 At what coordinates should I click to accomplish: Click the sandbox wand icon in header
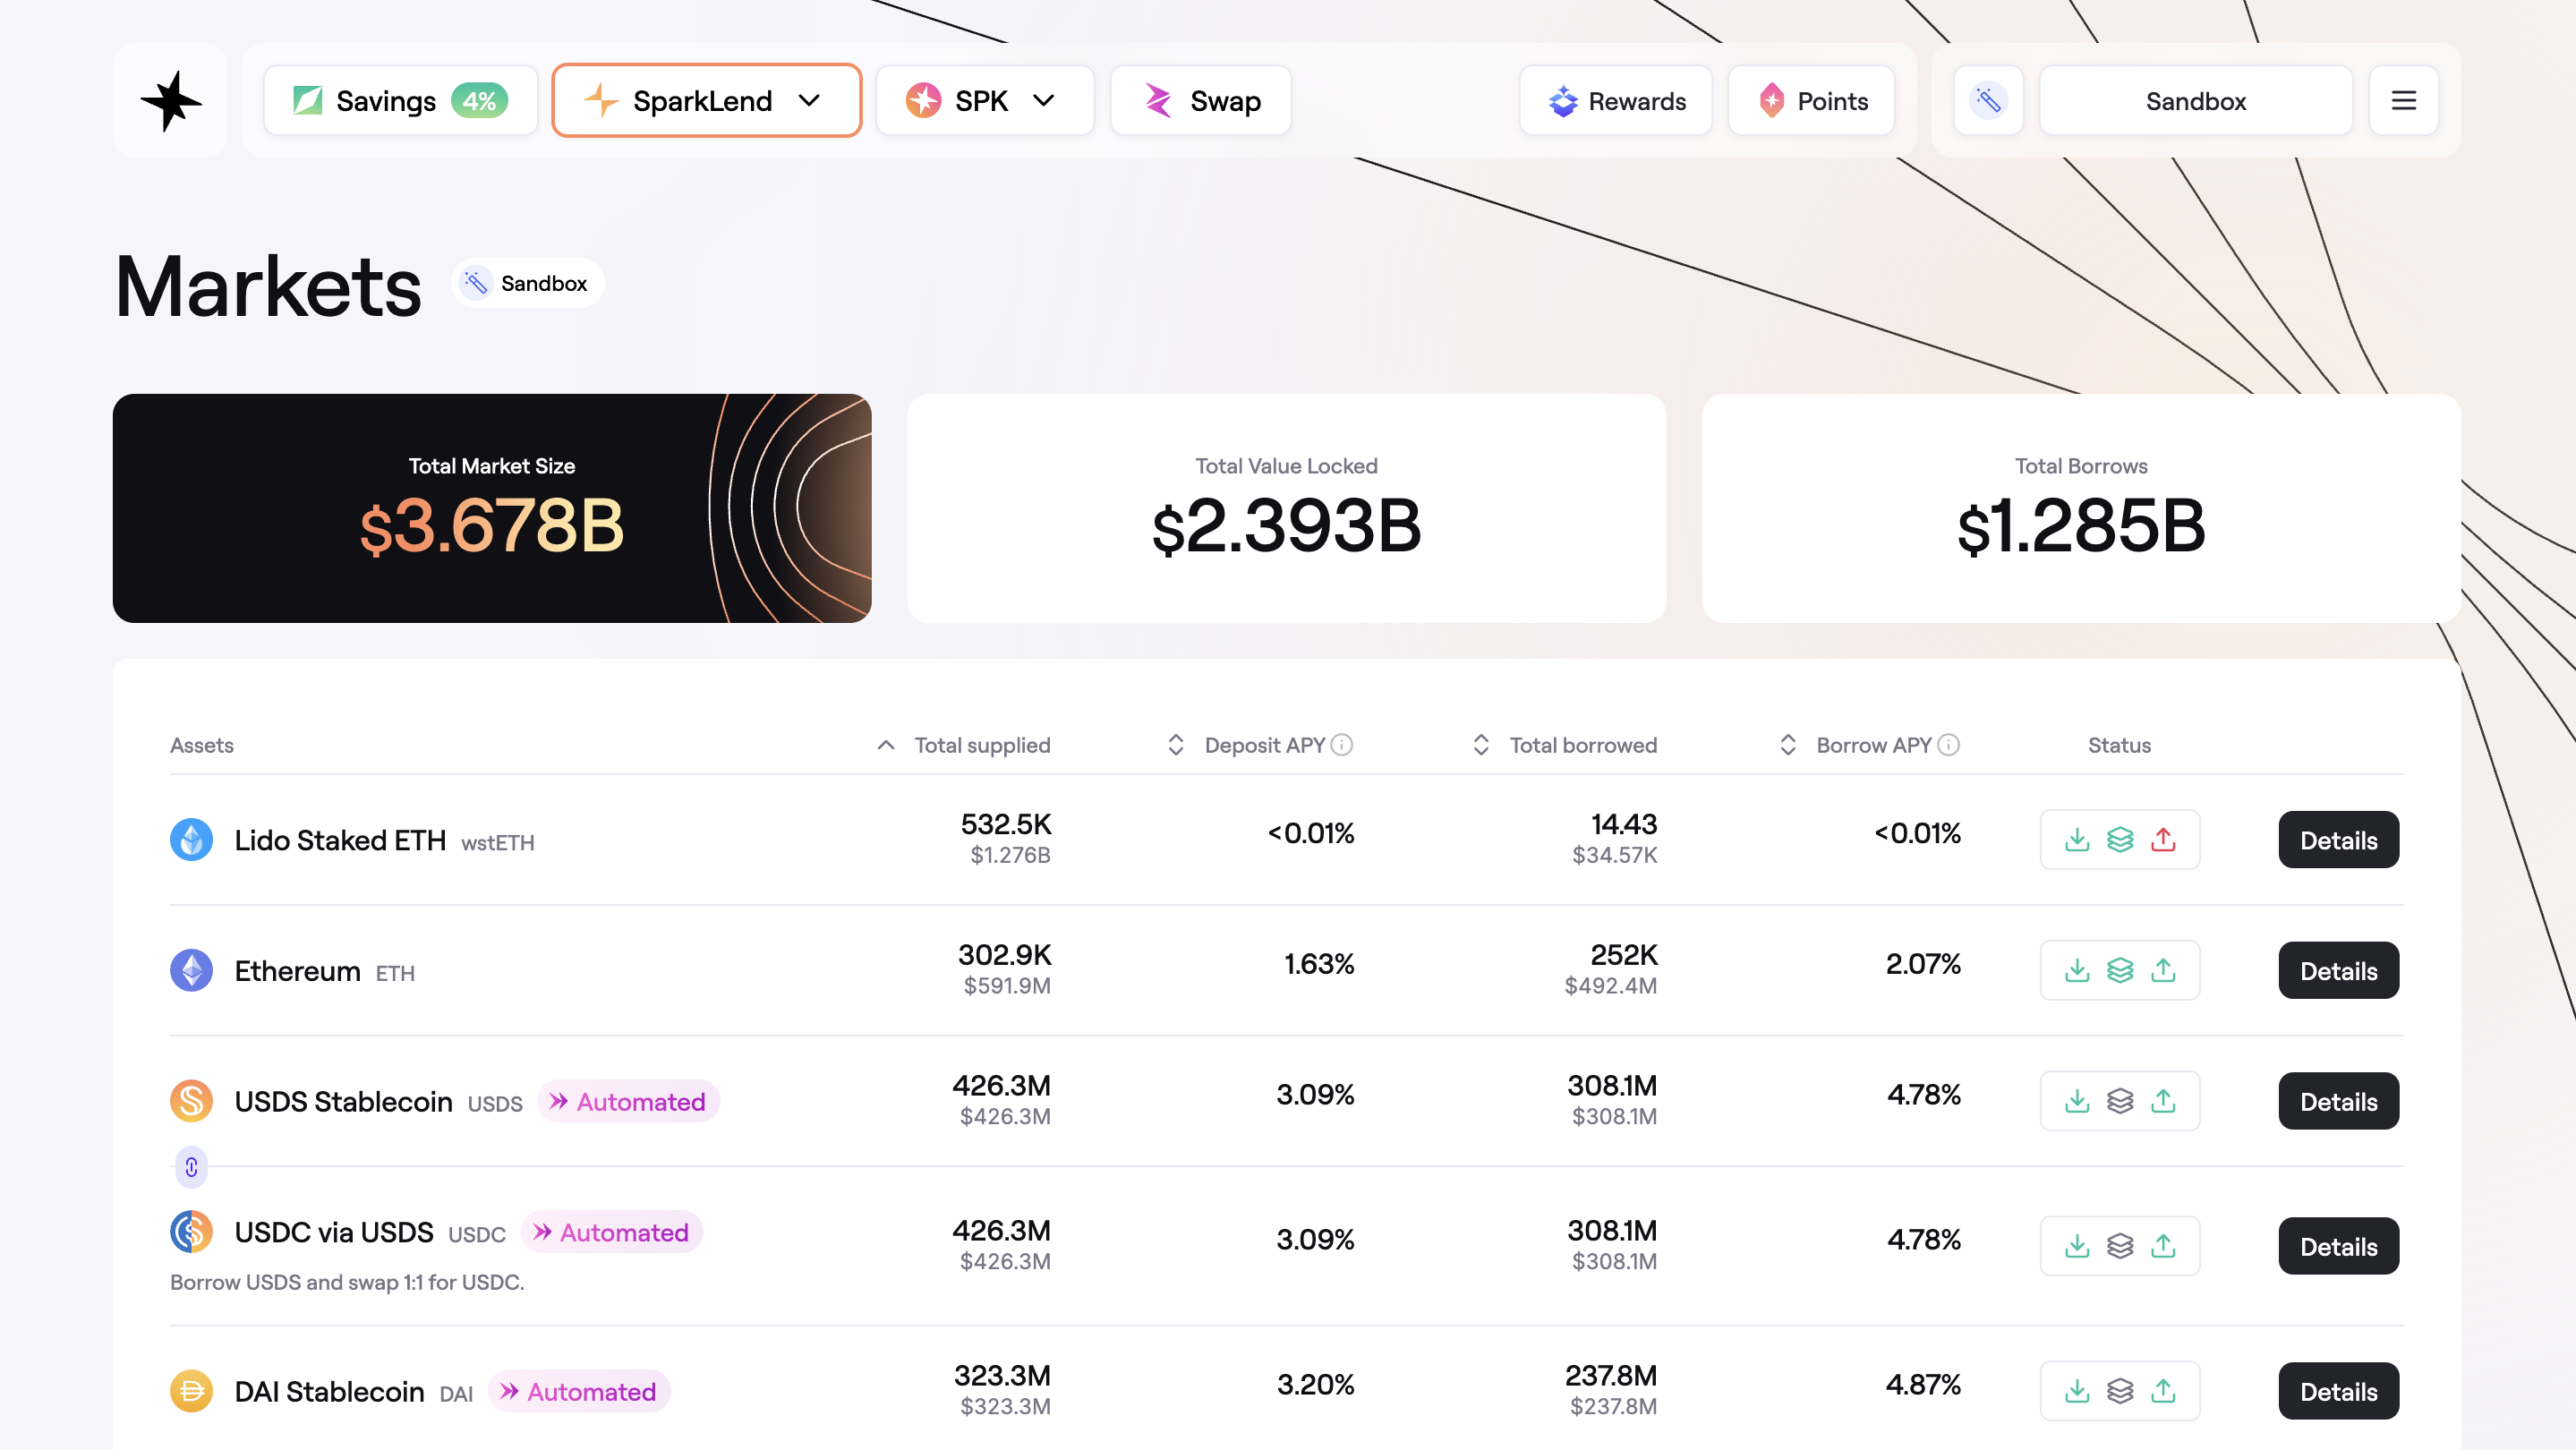pos(1988,101)
